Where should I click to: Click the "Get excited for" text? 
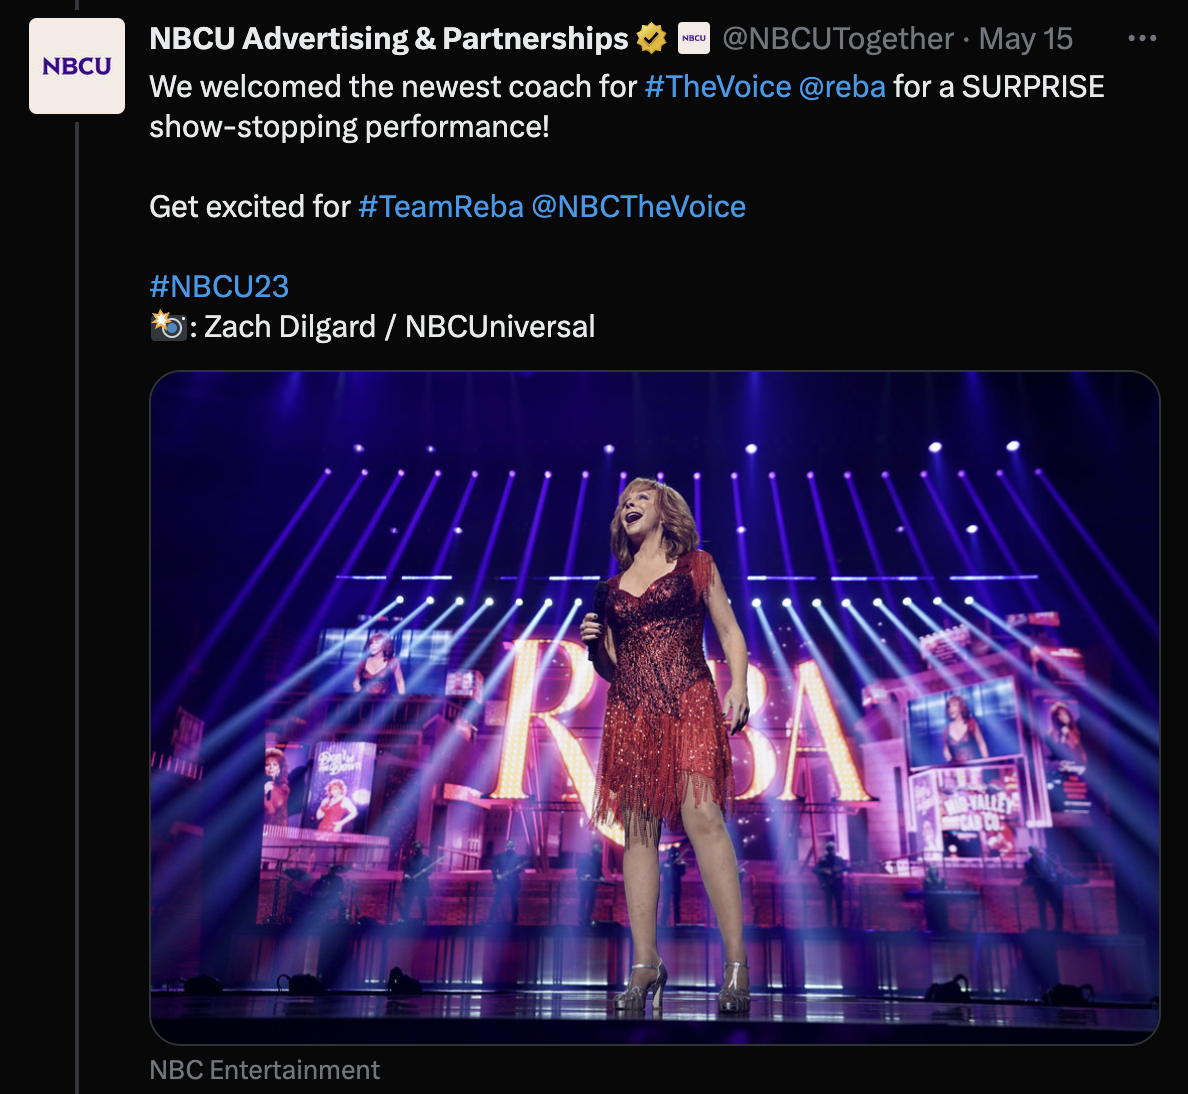pos(249,207)
